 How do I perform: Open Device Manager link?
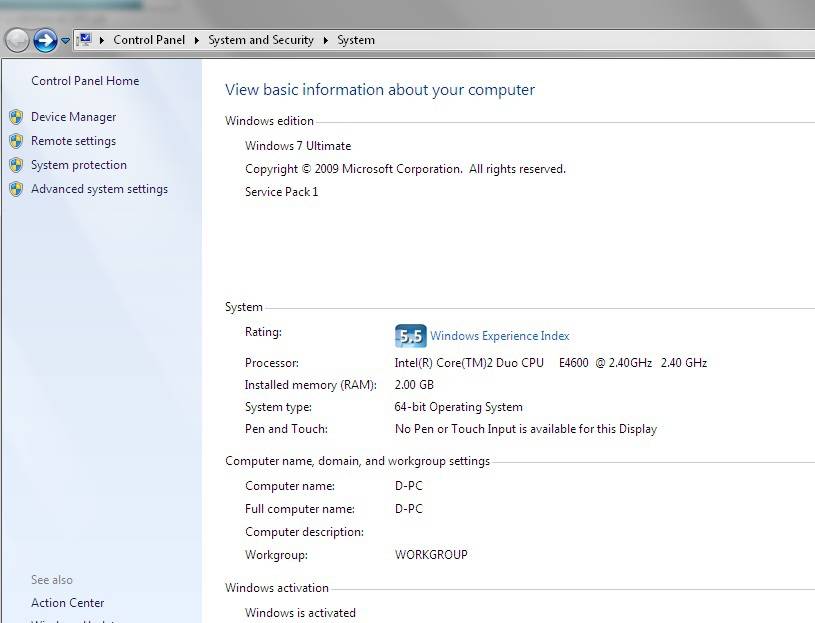74,117
